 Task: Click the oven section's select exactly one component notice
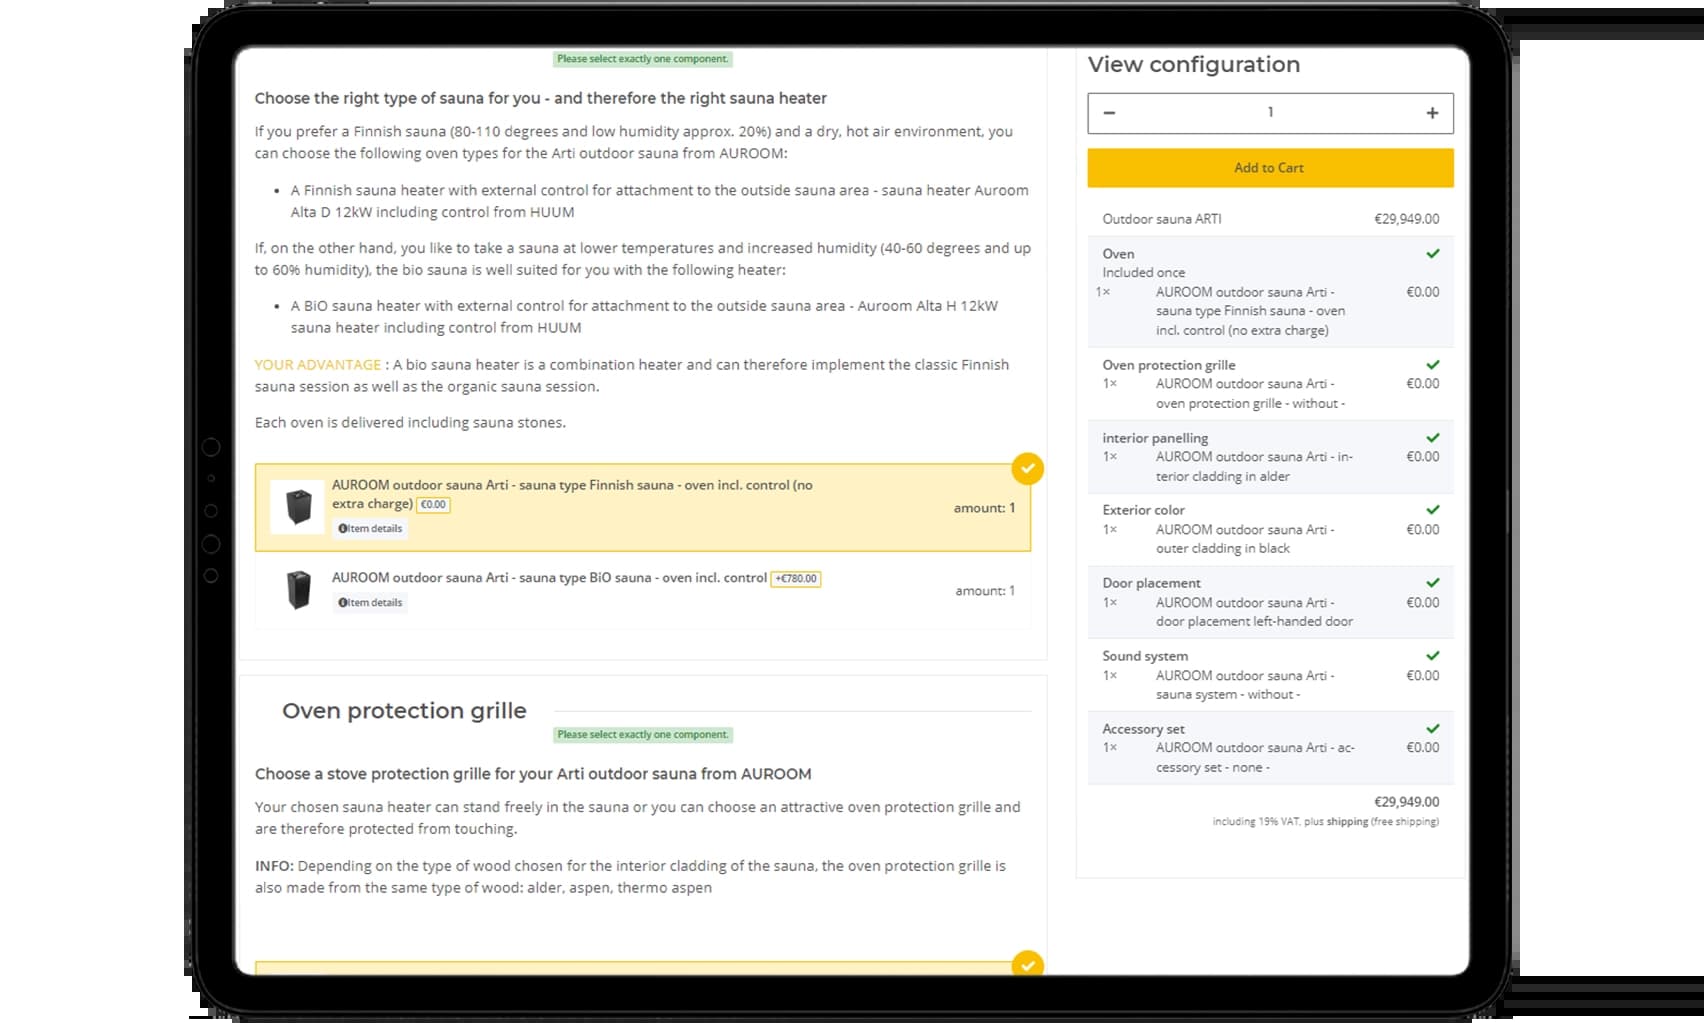click(643, 59)
